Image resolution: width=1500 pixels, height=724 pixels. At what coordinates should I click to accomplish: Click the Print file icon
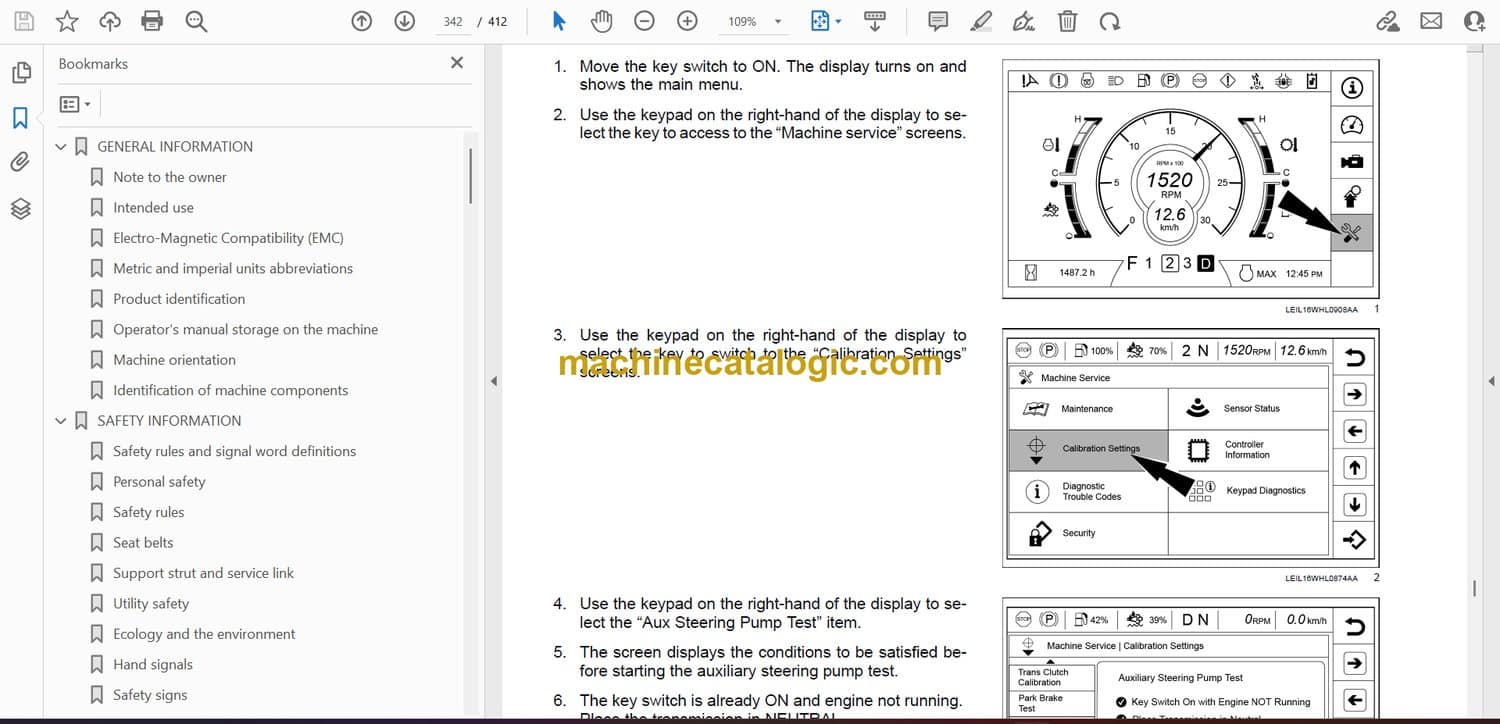pyautogui.click(x=152, y=21)
